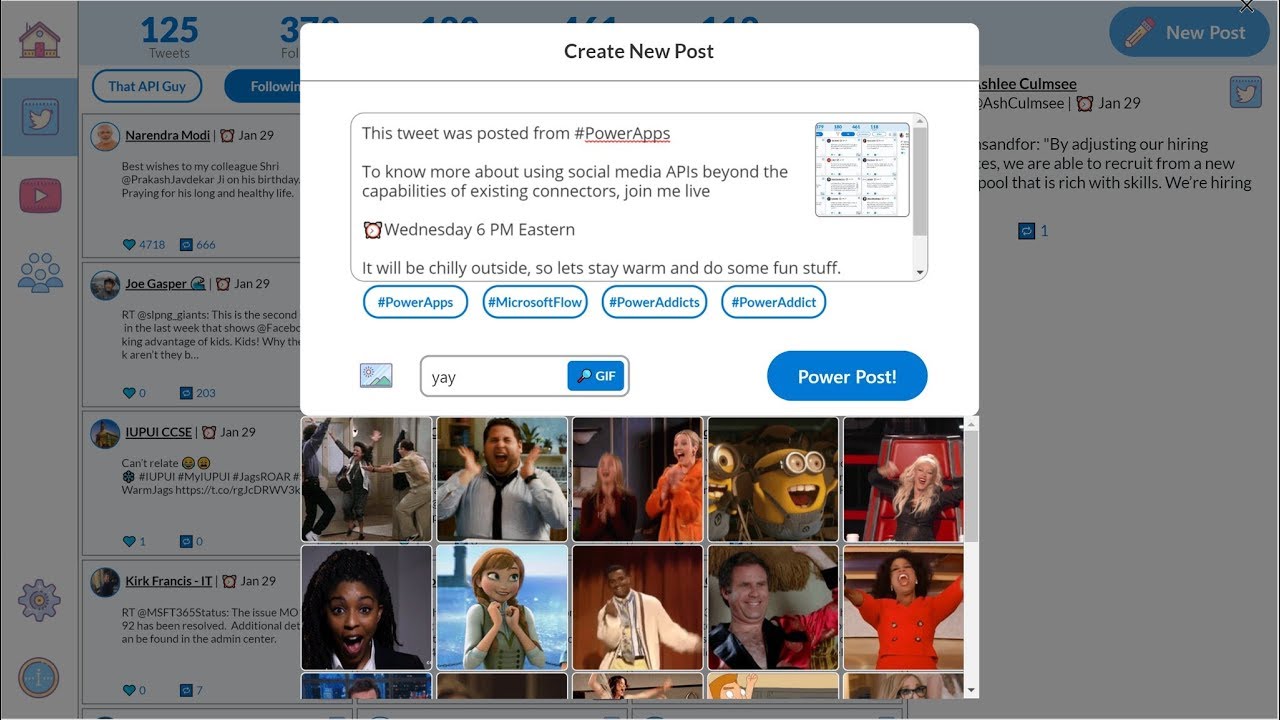Open IUPUI CCSE profile link
The height and width of the screenshot is (720, 1280).
pyautogui.click(x=158, y=432)
